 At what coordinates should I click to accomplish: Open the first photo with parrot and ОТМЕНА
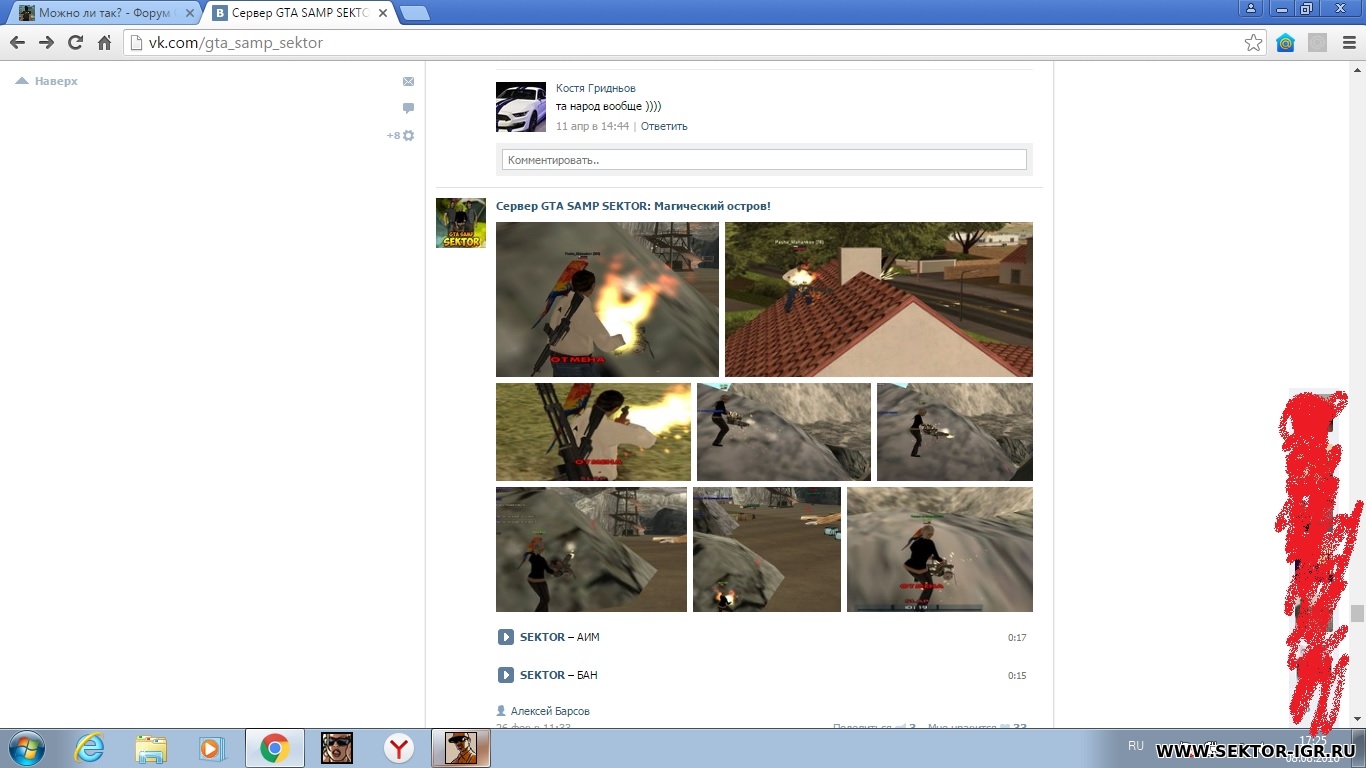(x=607, y=299)
